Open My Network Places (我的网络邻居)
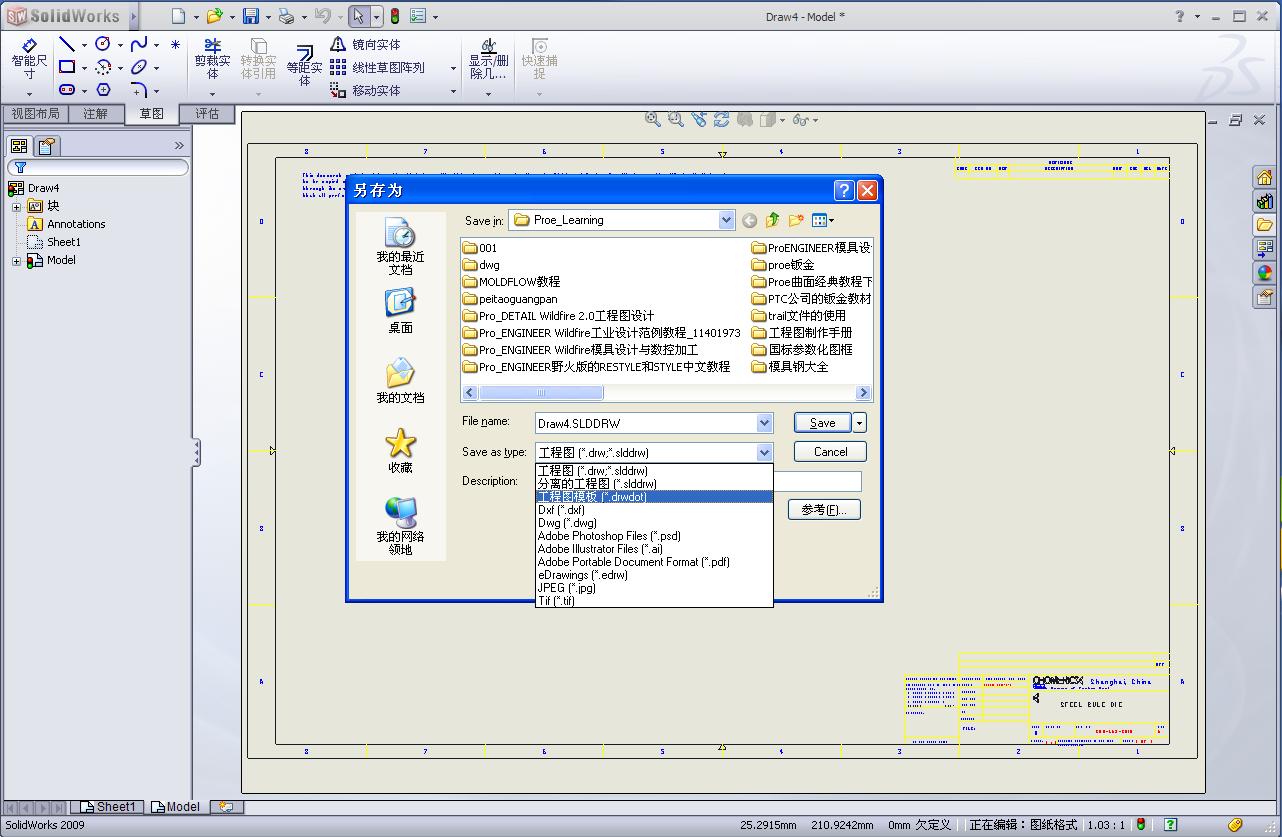 [400, 526]
